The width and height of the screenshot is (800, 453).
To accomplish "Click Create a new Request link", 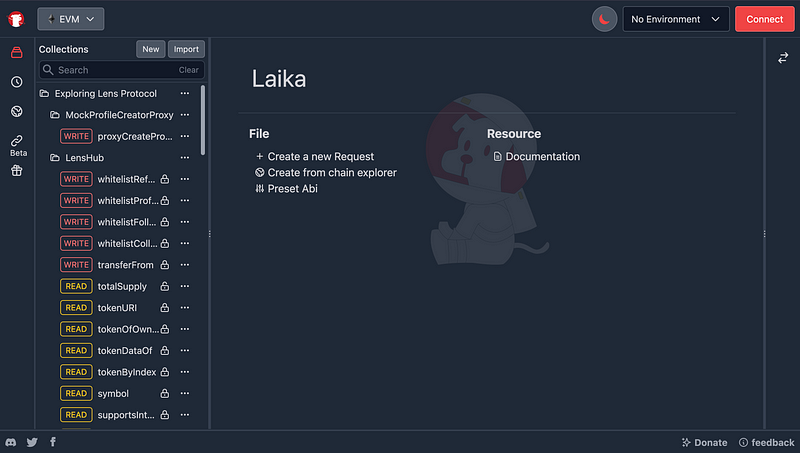I will pyautogui.click(x=320, y=157).
